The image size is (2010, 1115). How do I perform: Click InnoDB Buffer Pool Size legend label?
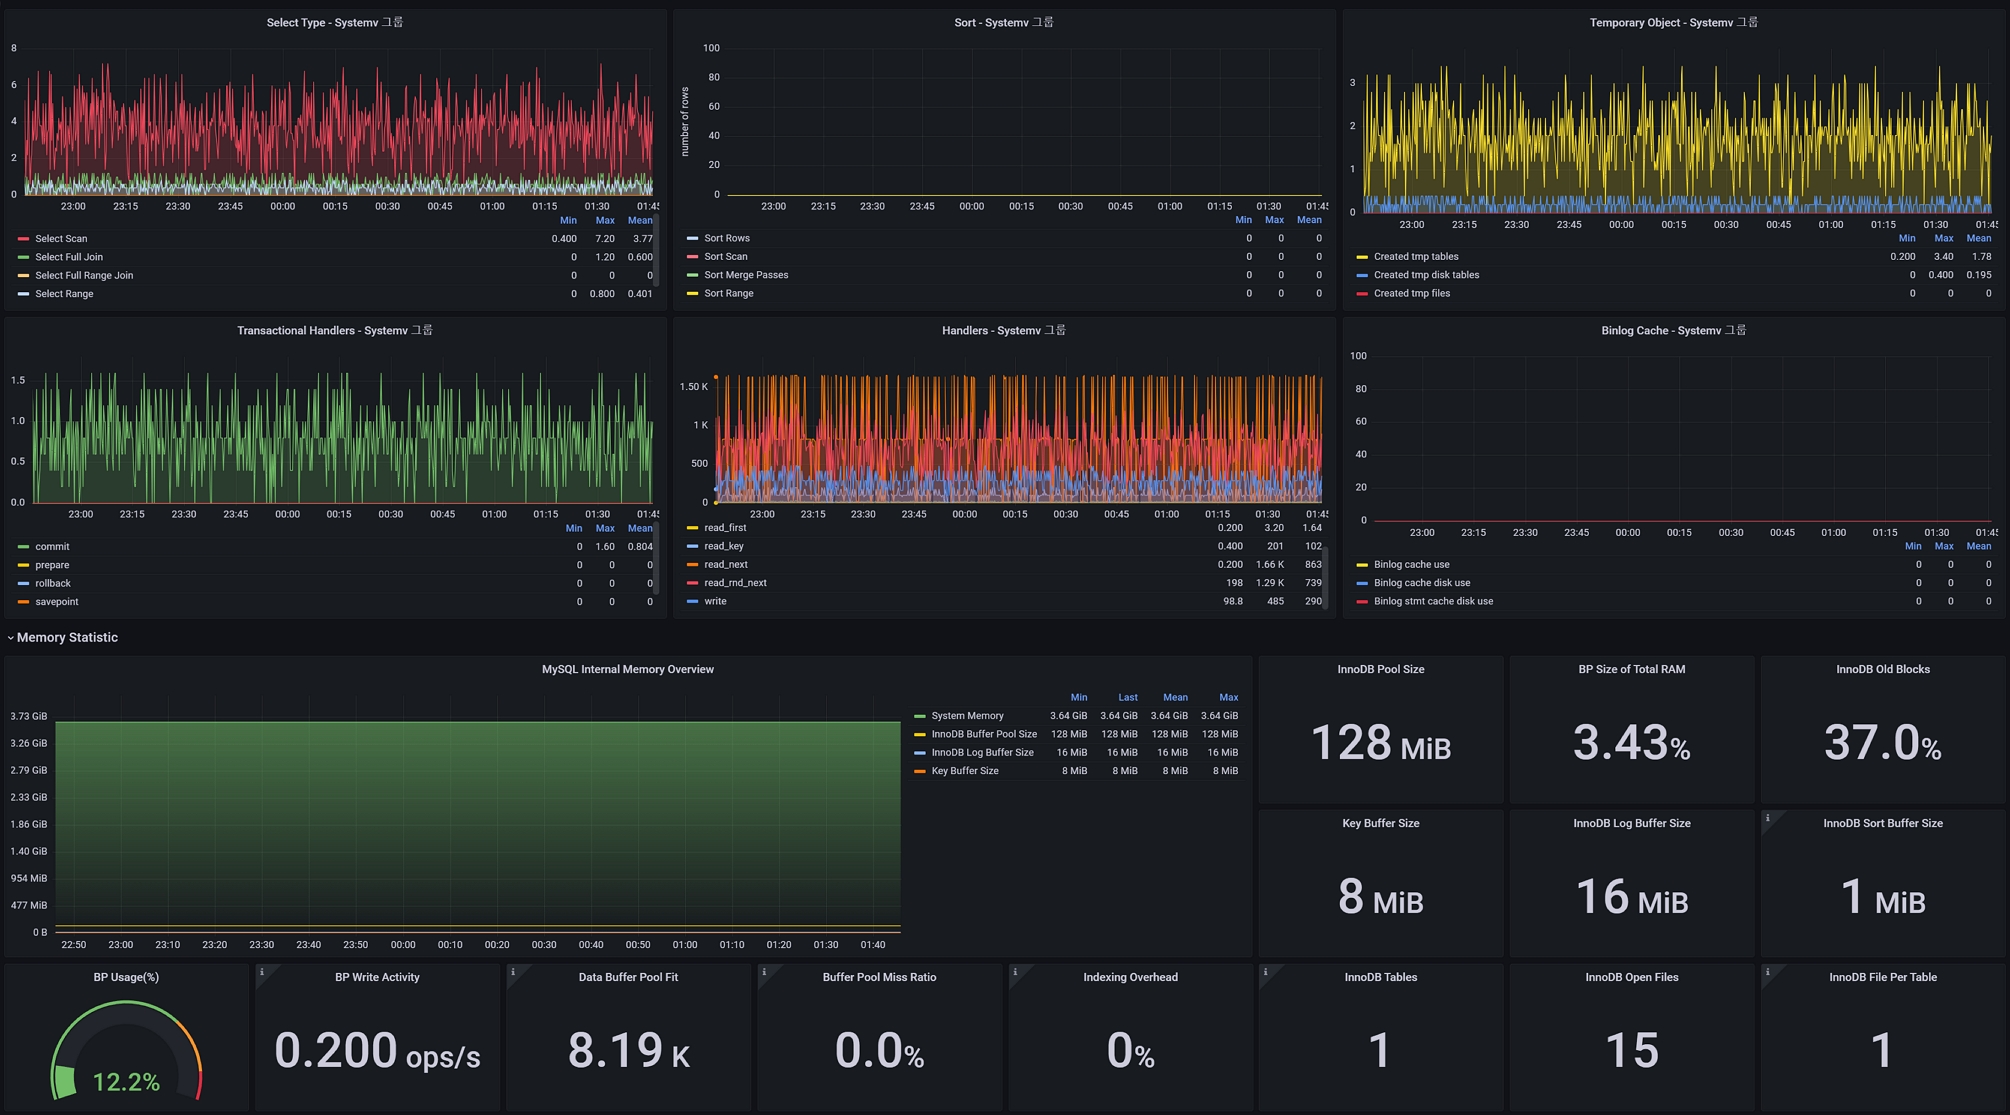(984, 734)
